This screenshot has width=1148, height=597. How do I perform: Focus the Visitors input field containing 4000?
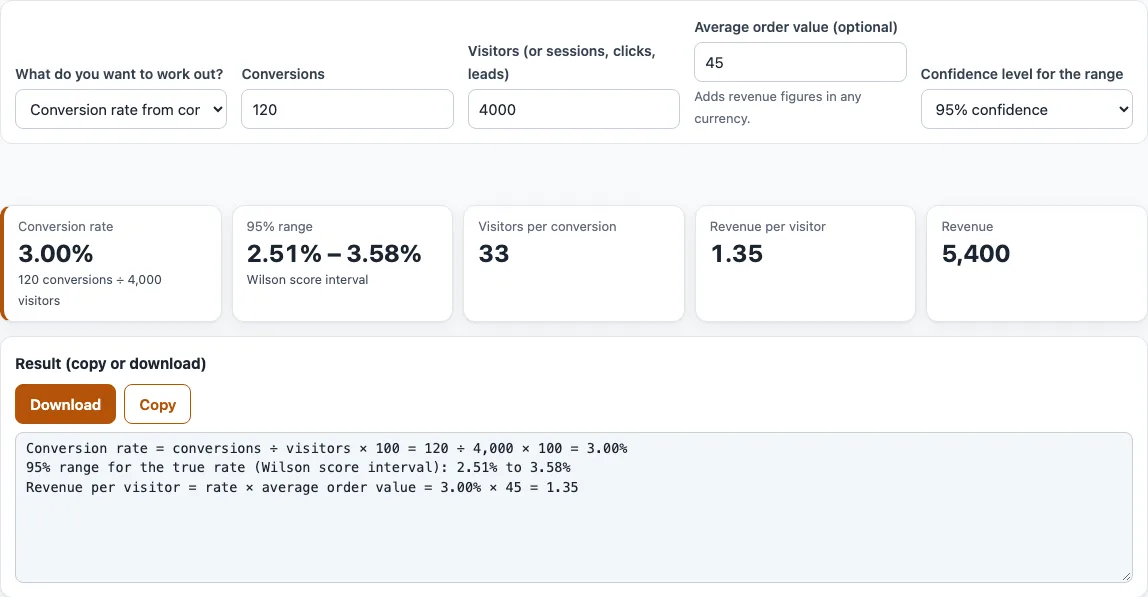(573, 109)
